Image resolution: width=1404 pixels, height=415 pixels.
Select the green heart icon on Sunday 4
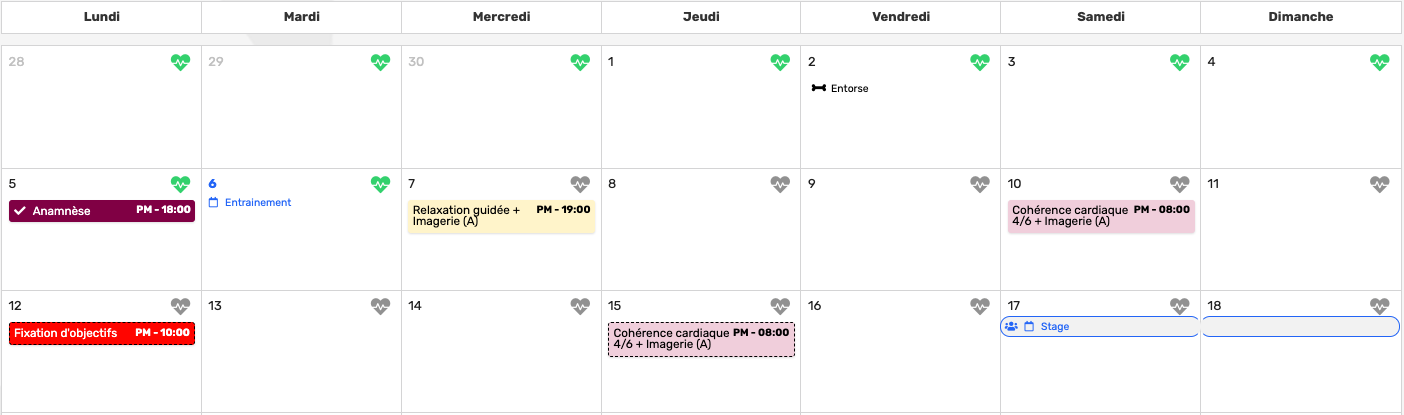1380,62
